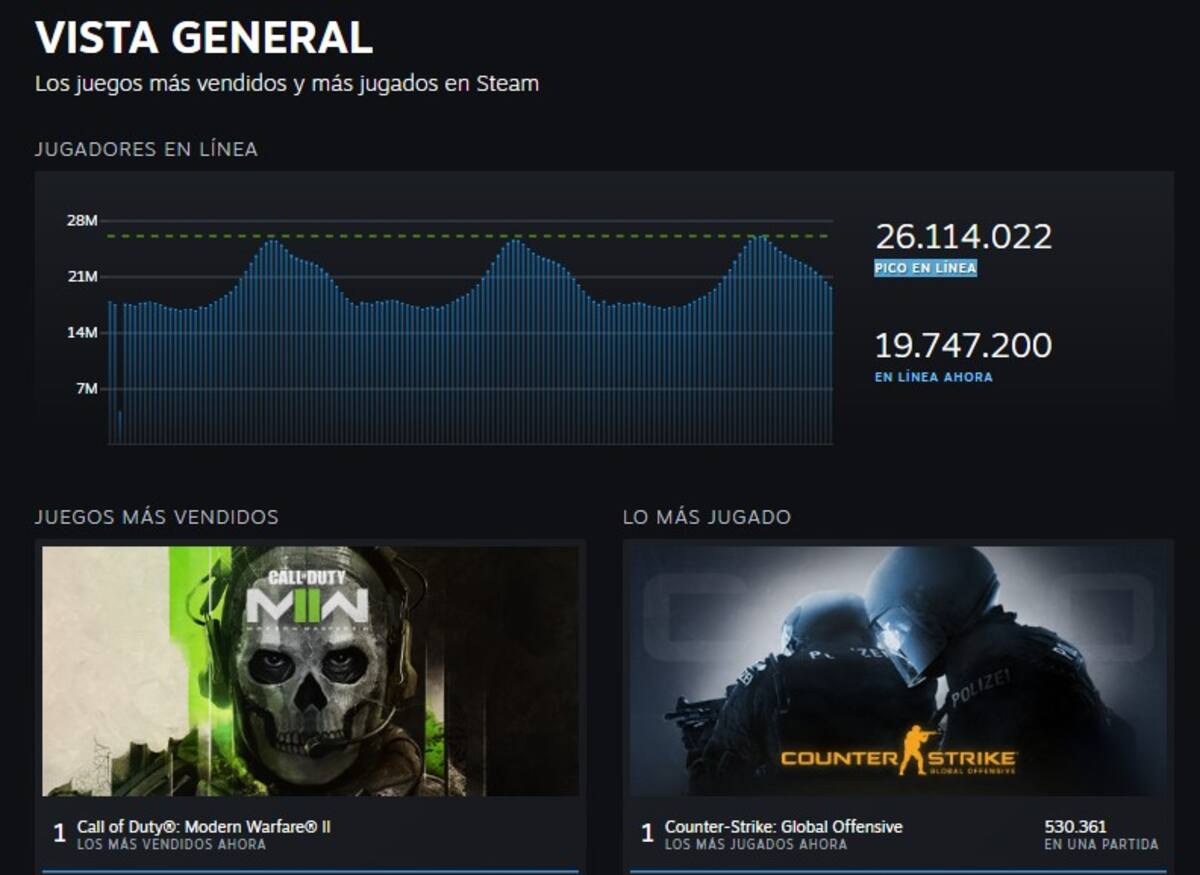This screenshot has width=1200, height=875.
Task: Click the rank number 1 beside Counter-Strike
Action: (x=647, y=833)
